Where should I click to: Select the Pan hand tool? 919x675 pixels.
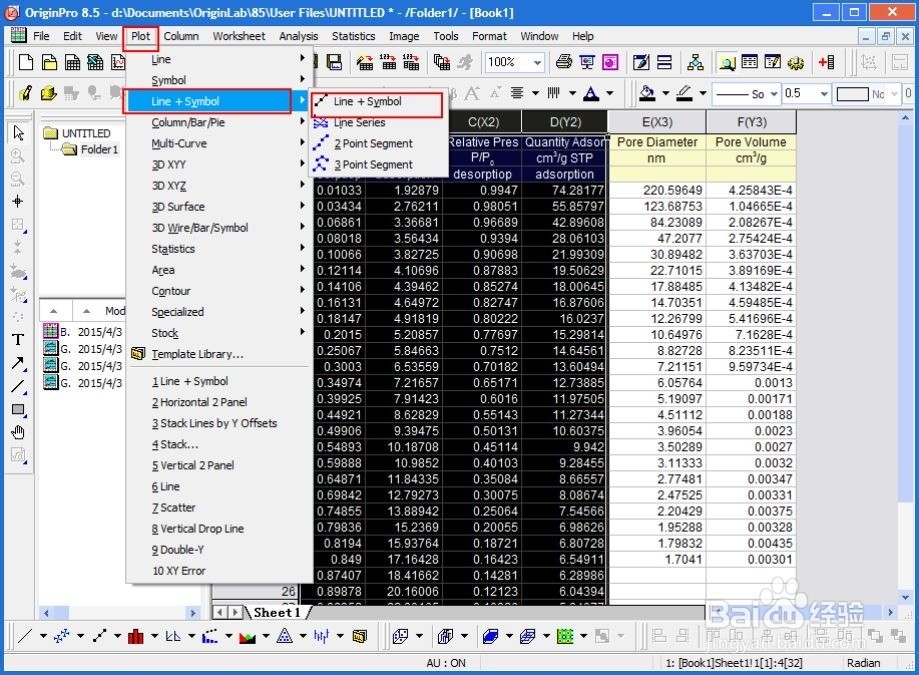tap(18, 432)
